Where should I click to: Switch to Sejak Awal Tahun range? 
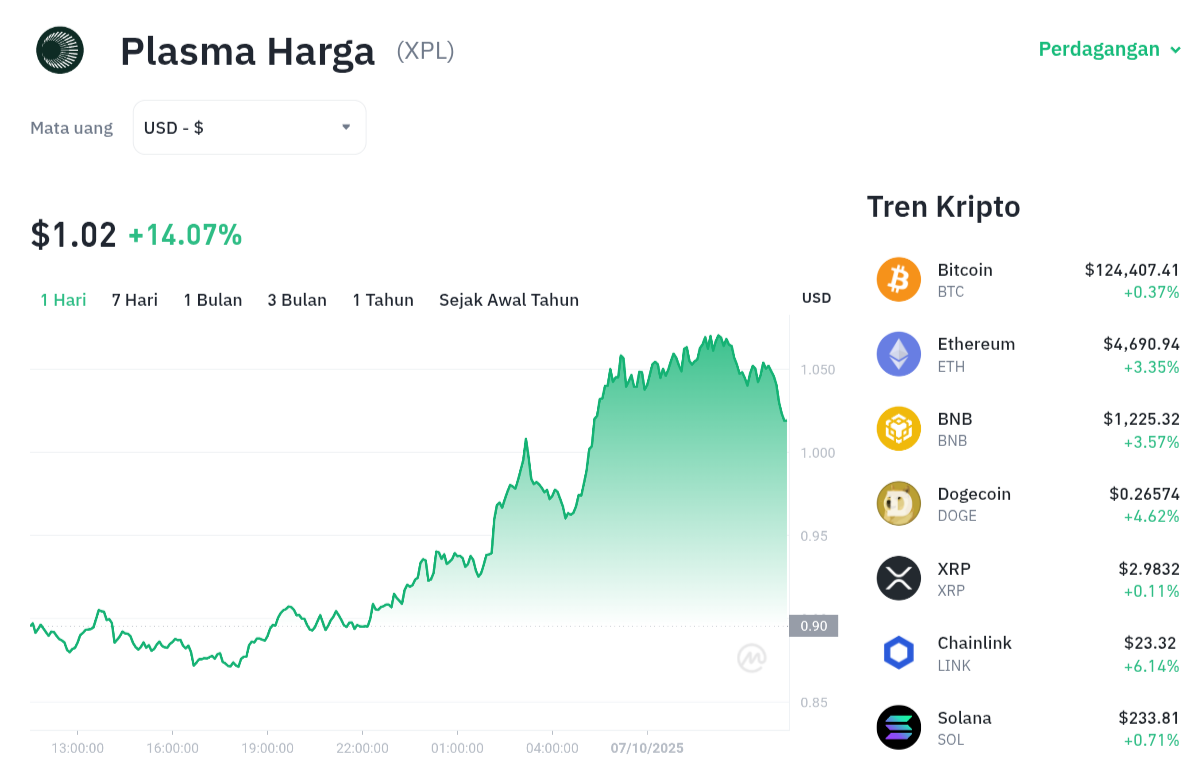(508, 300)
